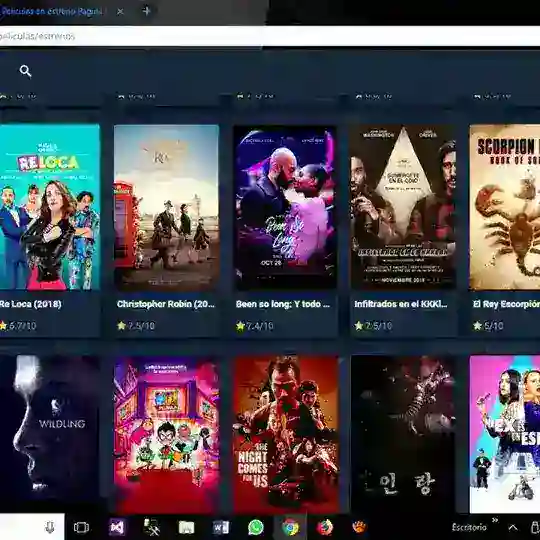Click the magnifying glass search icon
This screenshot has height=540, width=540.
pyautogui.click(x=25, y=71)
